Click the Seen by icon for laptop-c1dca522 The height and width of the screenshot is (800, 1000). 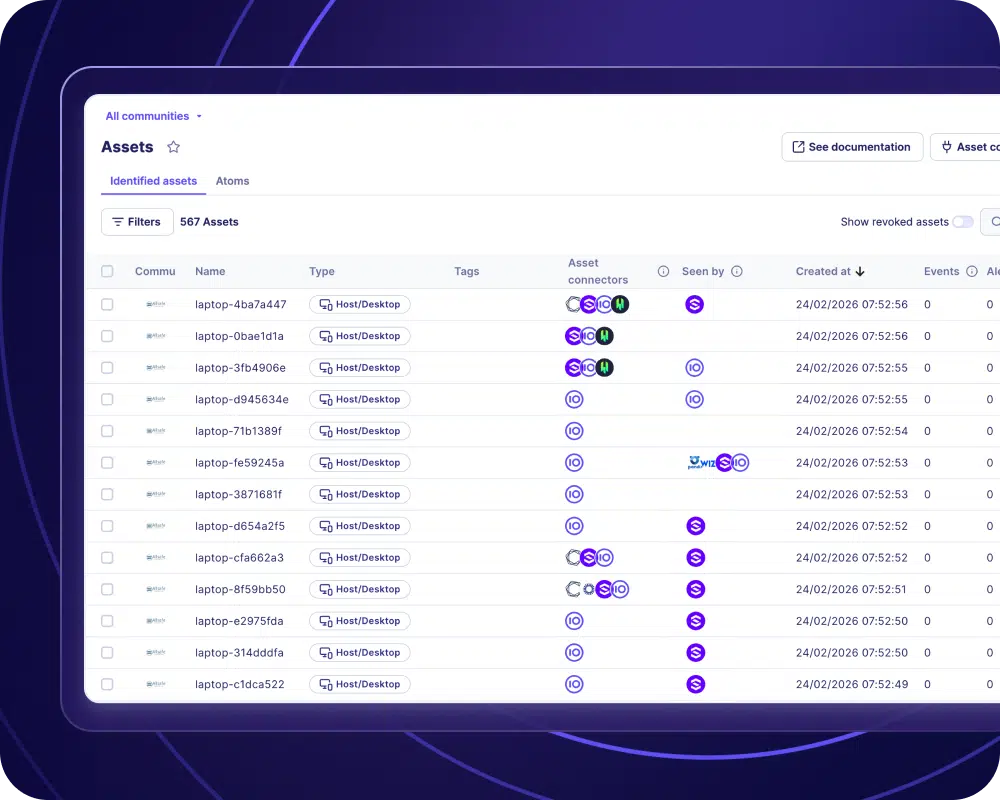coord(695,685)
